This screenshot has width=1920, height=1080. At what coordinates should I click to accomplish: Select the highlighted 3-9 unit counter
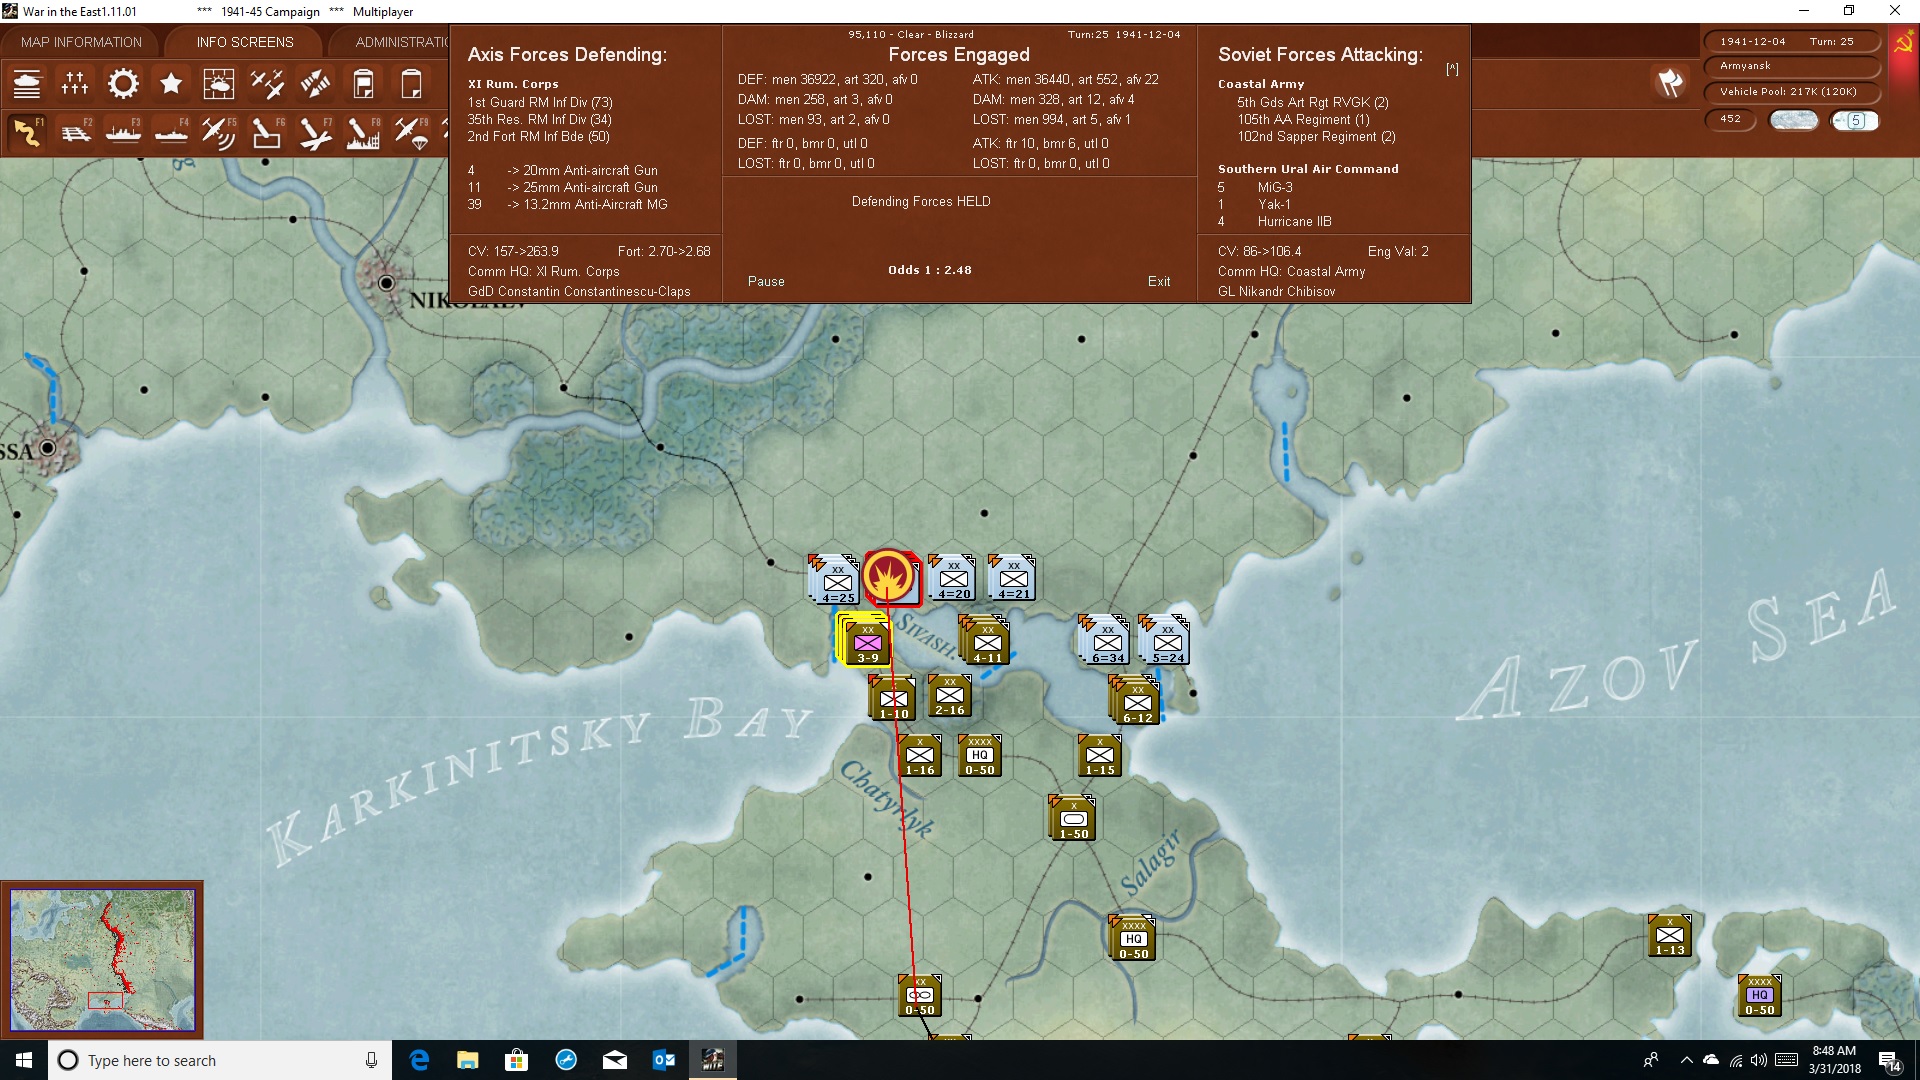867,641
